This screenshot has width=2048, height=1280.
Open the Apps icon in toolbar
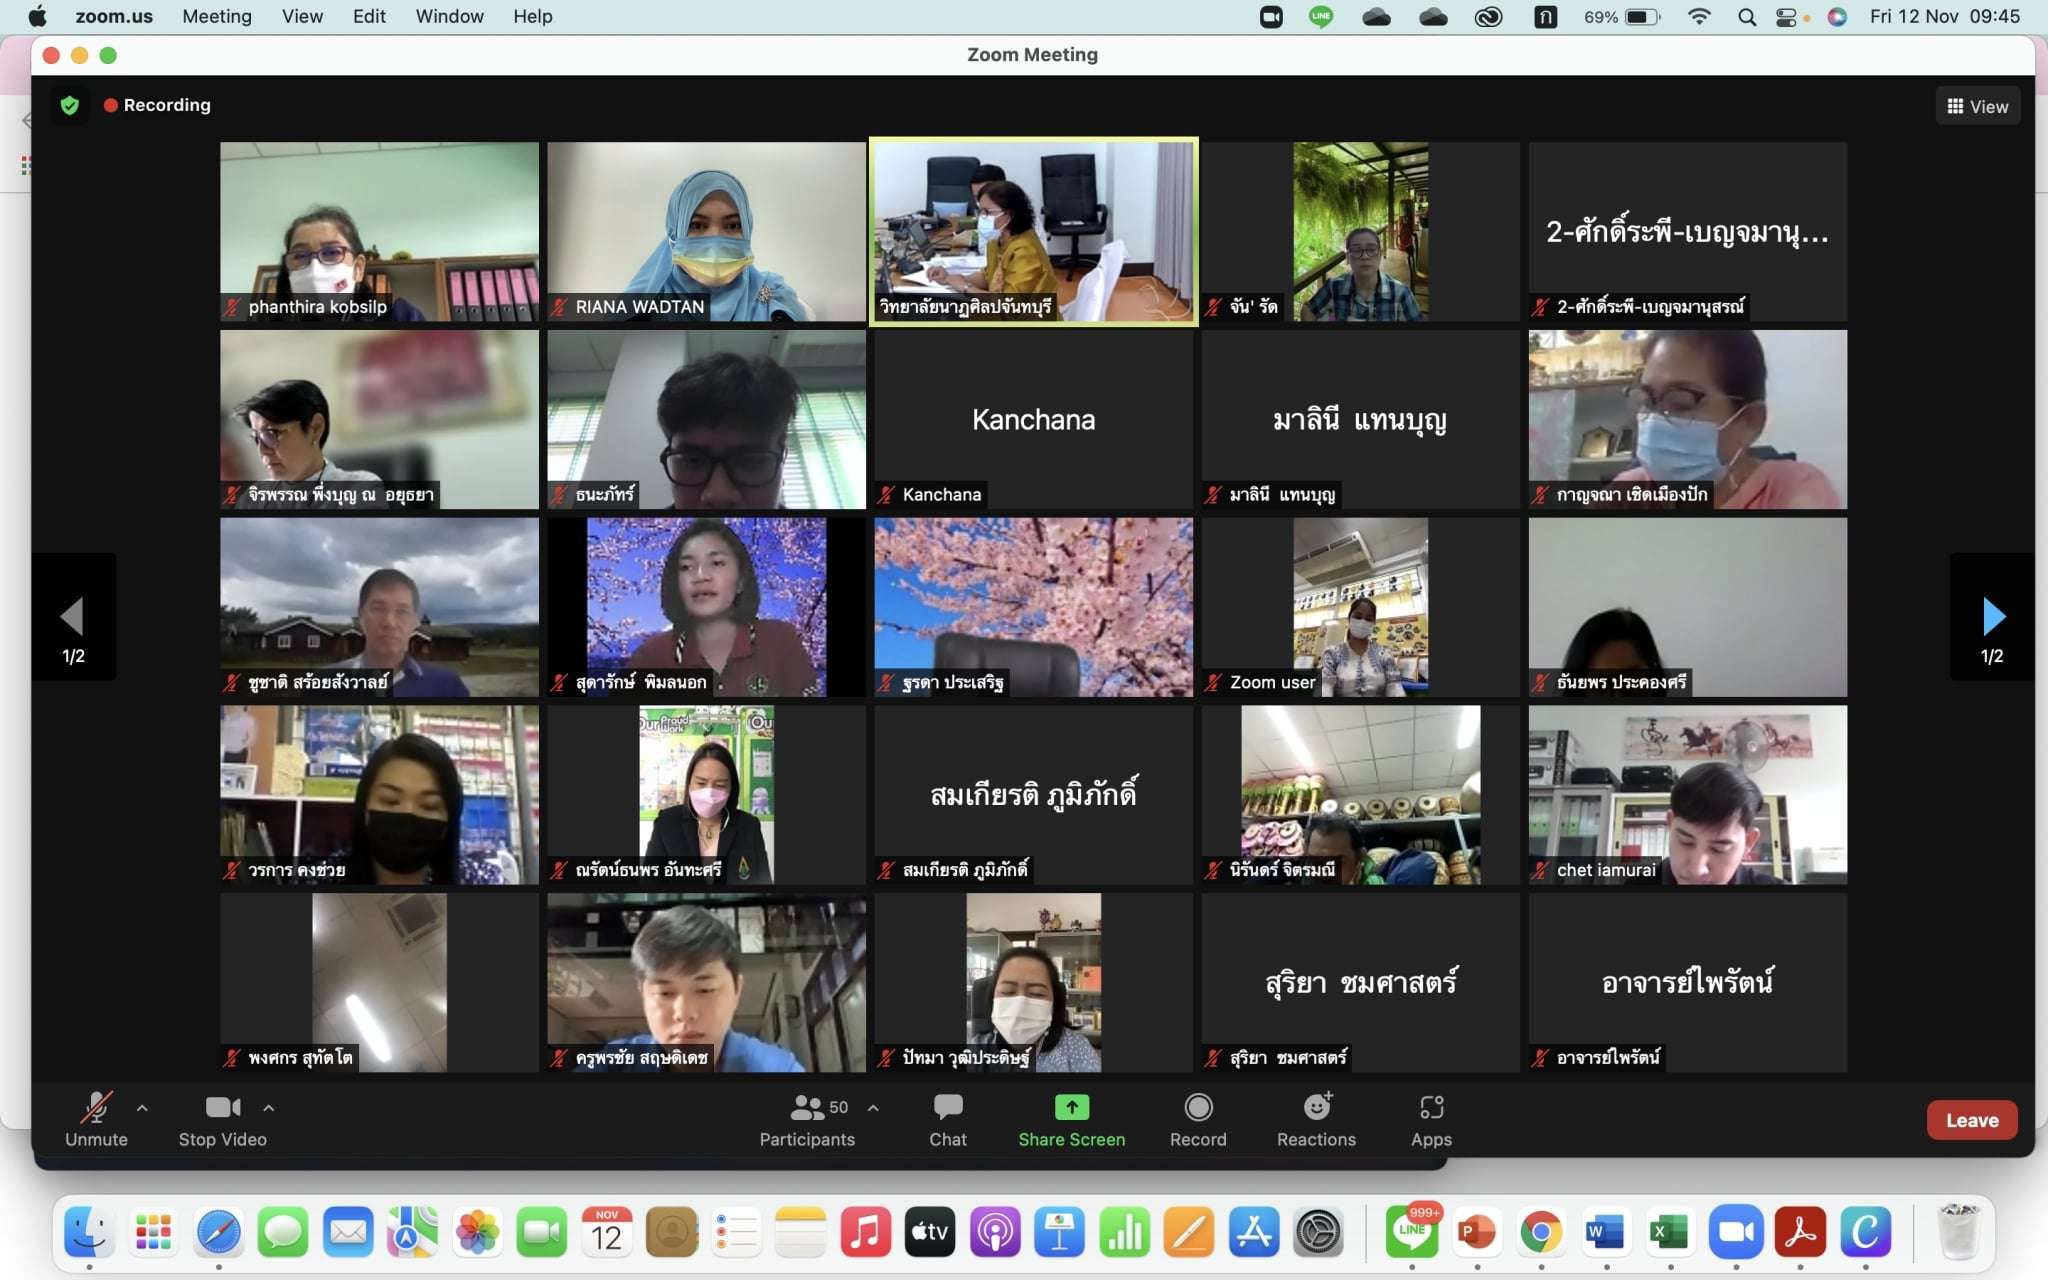pyautogui.click(x=1431, y=1108)
